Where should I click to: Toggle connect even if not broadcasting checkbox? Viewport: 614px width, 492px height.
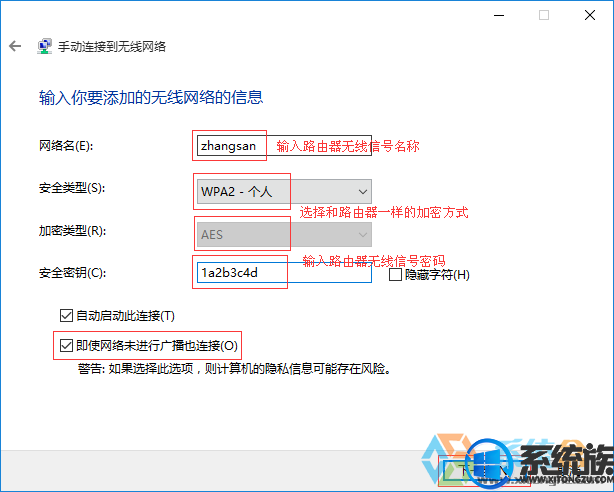click(x=66, y=345)
